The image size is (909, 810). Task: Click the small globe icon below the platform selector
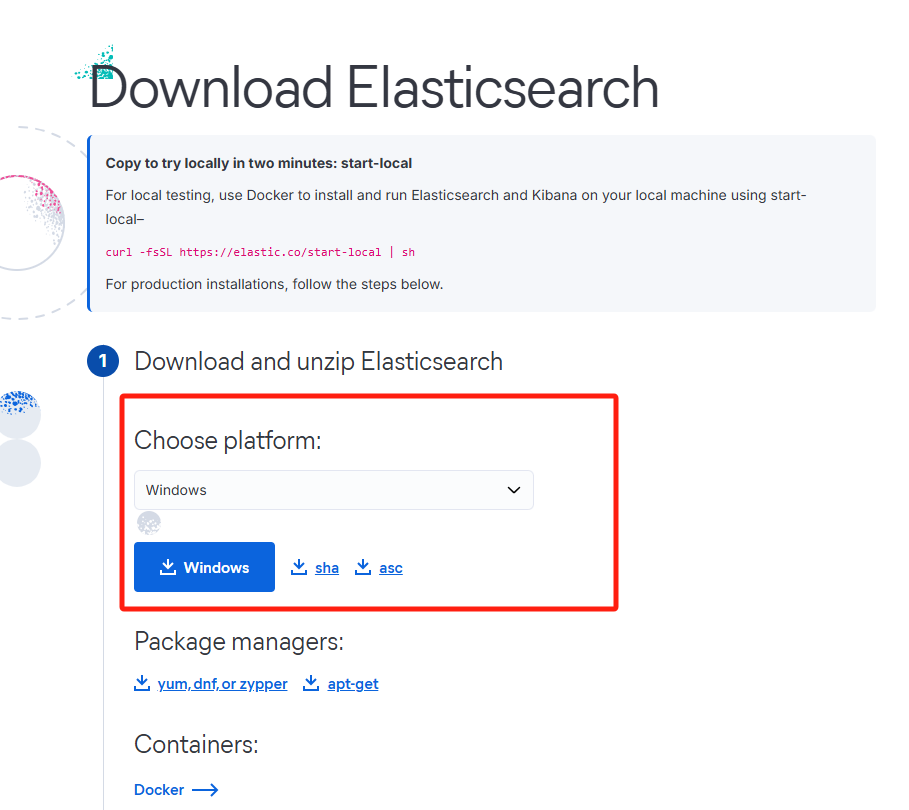pyautogui.click(x=149, y=522)
